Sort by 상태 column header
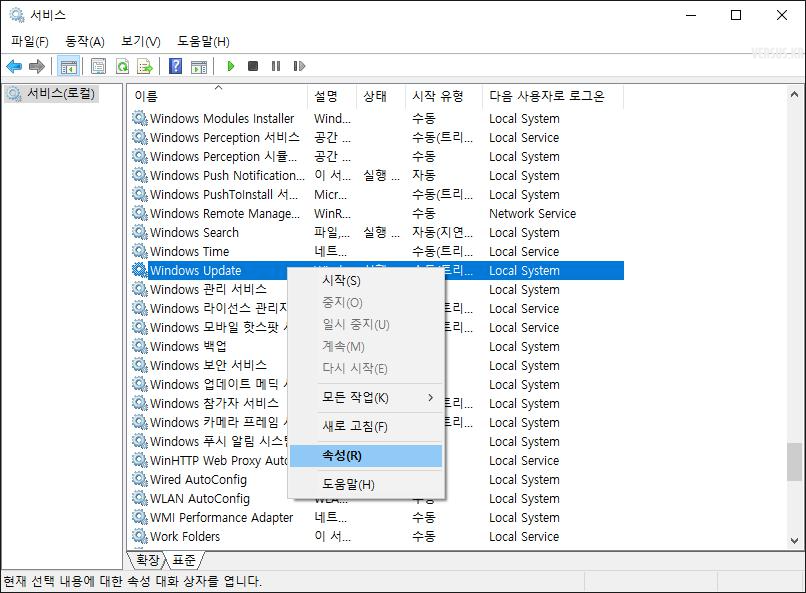The image size is (806, 593). pyautogui.click(x=381, y=96)
